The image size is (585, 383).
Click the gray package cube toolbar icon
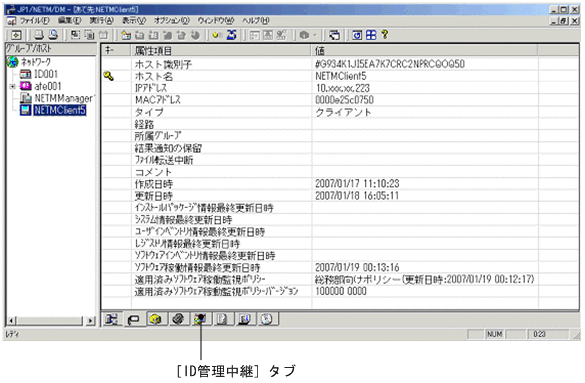(304, 35)
